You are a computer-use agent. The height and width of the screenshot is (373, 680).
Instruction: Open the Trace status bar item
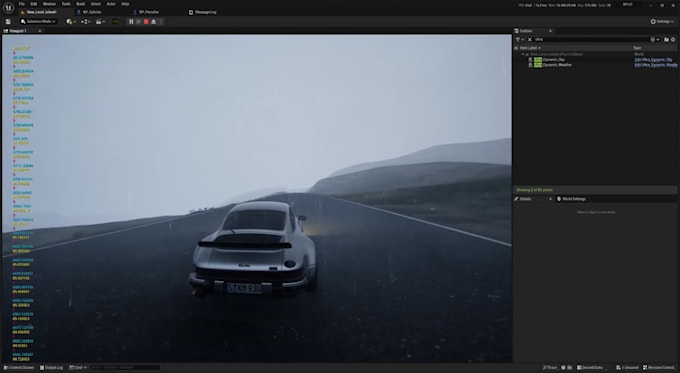[x=550, y=367]
